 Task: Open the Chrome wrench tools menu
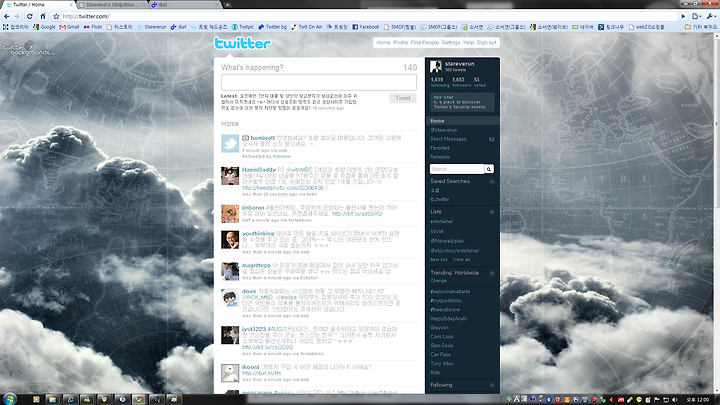tap(710, 16)
